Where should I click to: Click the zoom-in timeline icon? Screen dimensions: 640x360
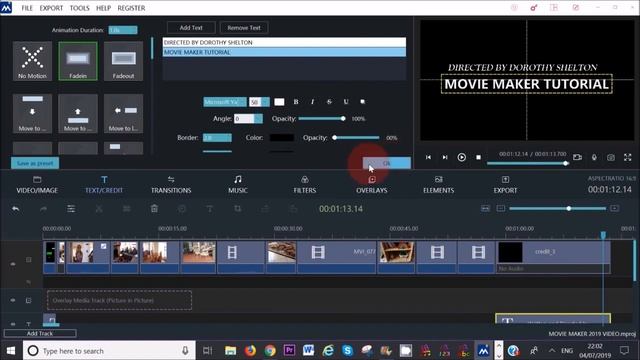point(614,209)
